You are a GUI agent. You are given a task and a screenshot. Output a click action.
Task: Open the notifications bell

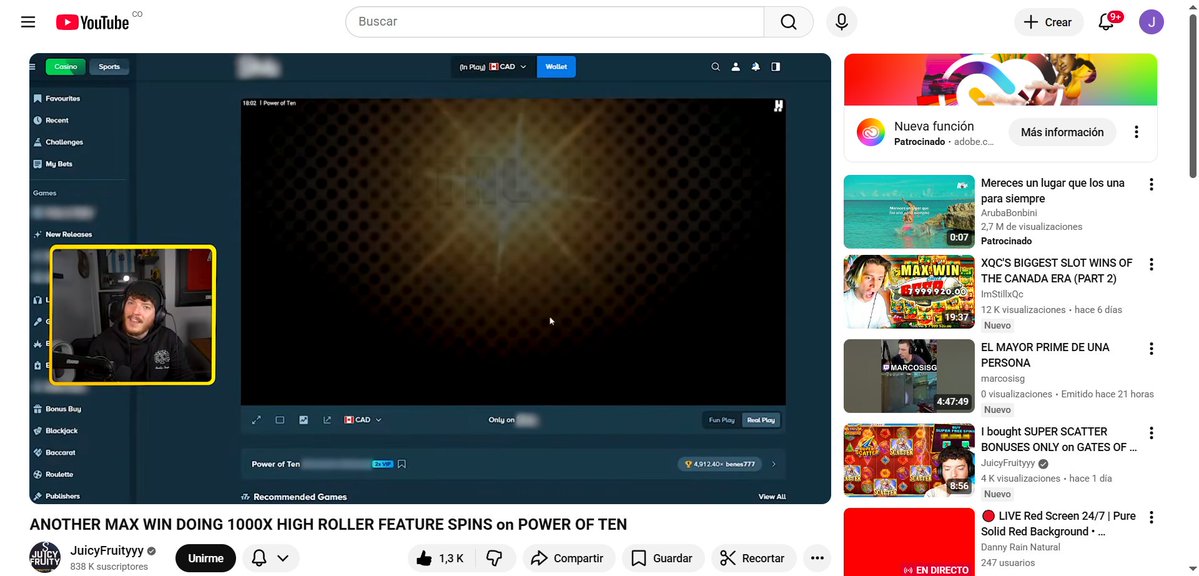click(x=1106, y=22)
